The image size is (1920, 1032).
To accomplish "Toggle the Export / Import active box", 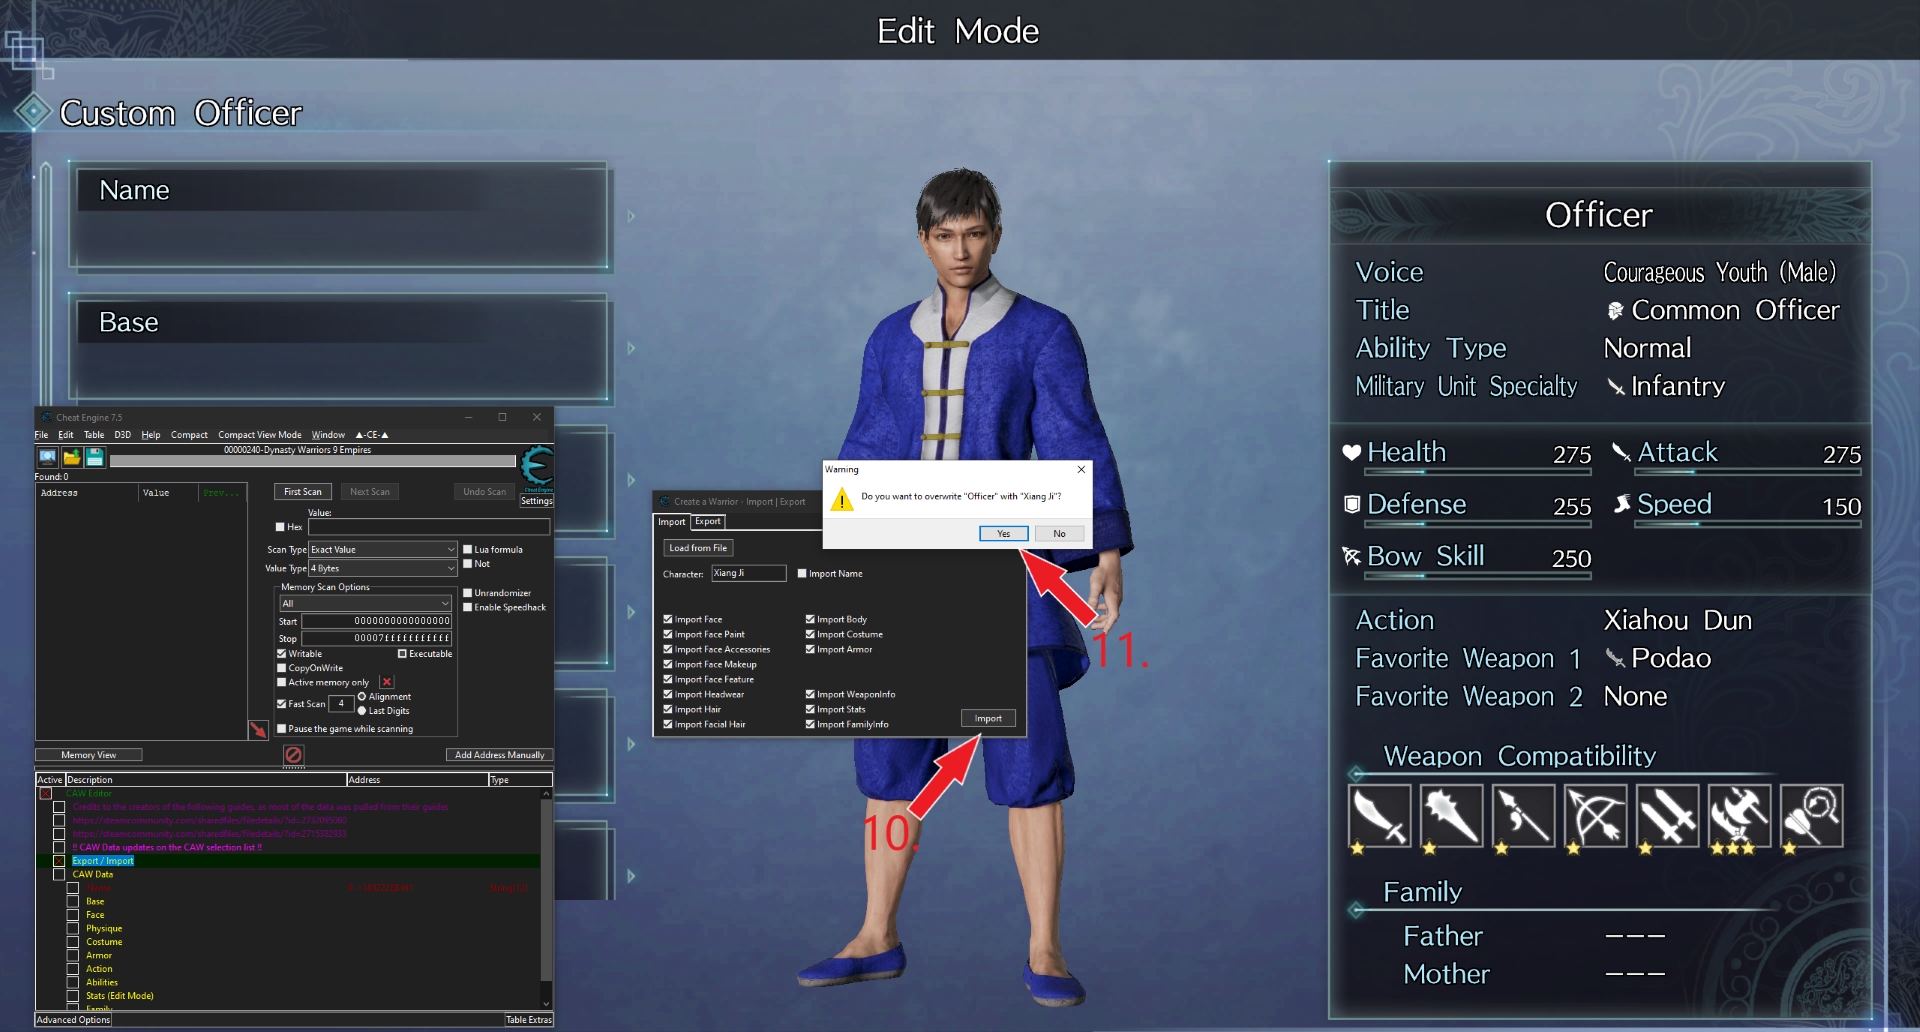I will (x=59, y=861).
